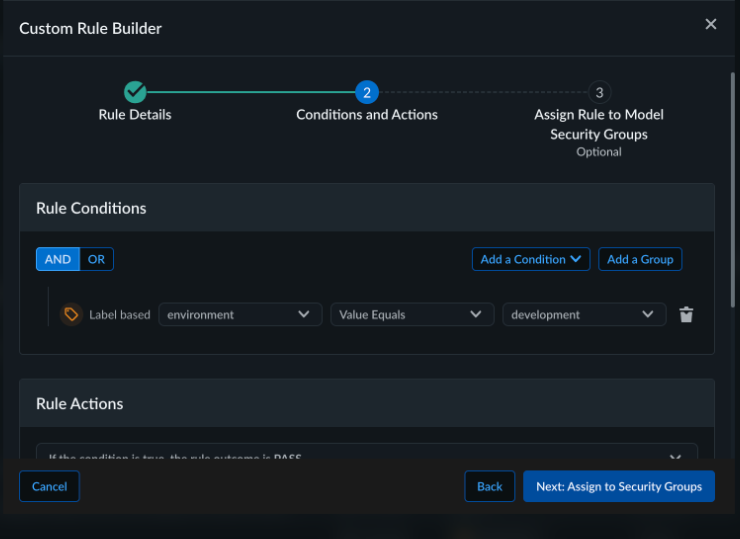Open the development value dropdown
Viewport: 740px width, 539px height.
click(584, 314)
